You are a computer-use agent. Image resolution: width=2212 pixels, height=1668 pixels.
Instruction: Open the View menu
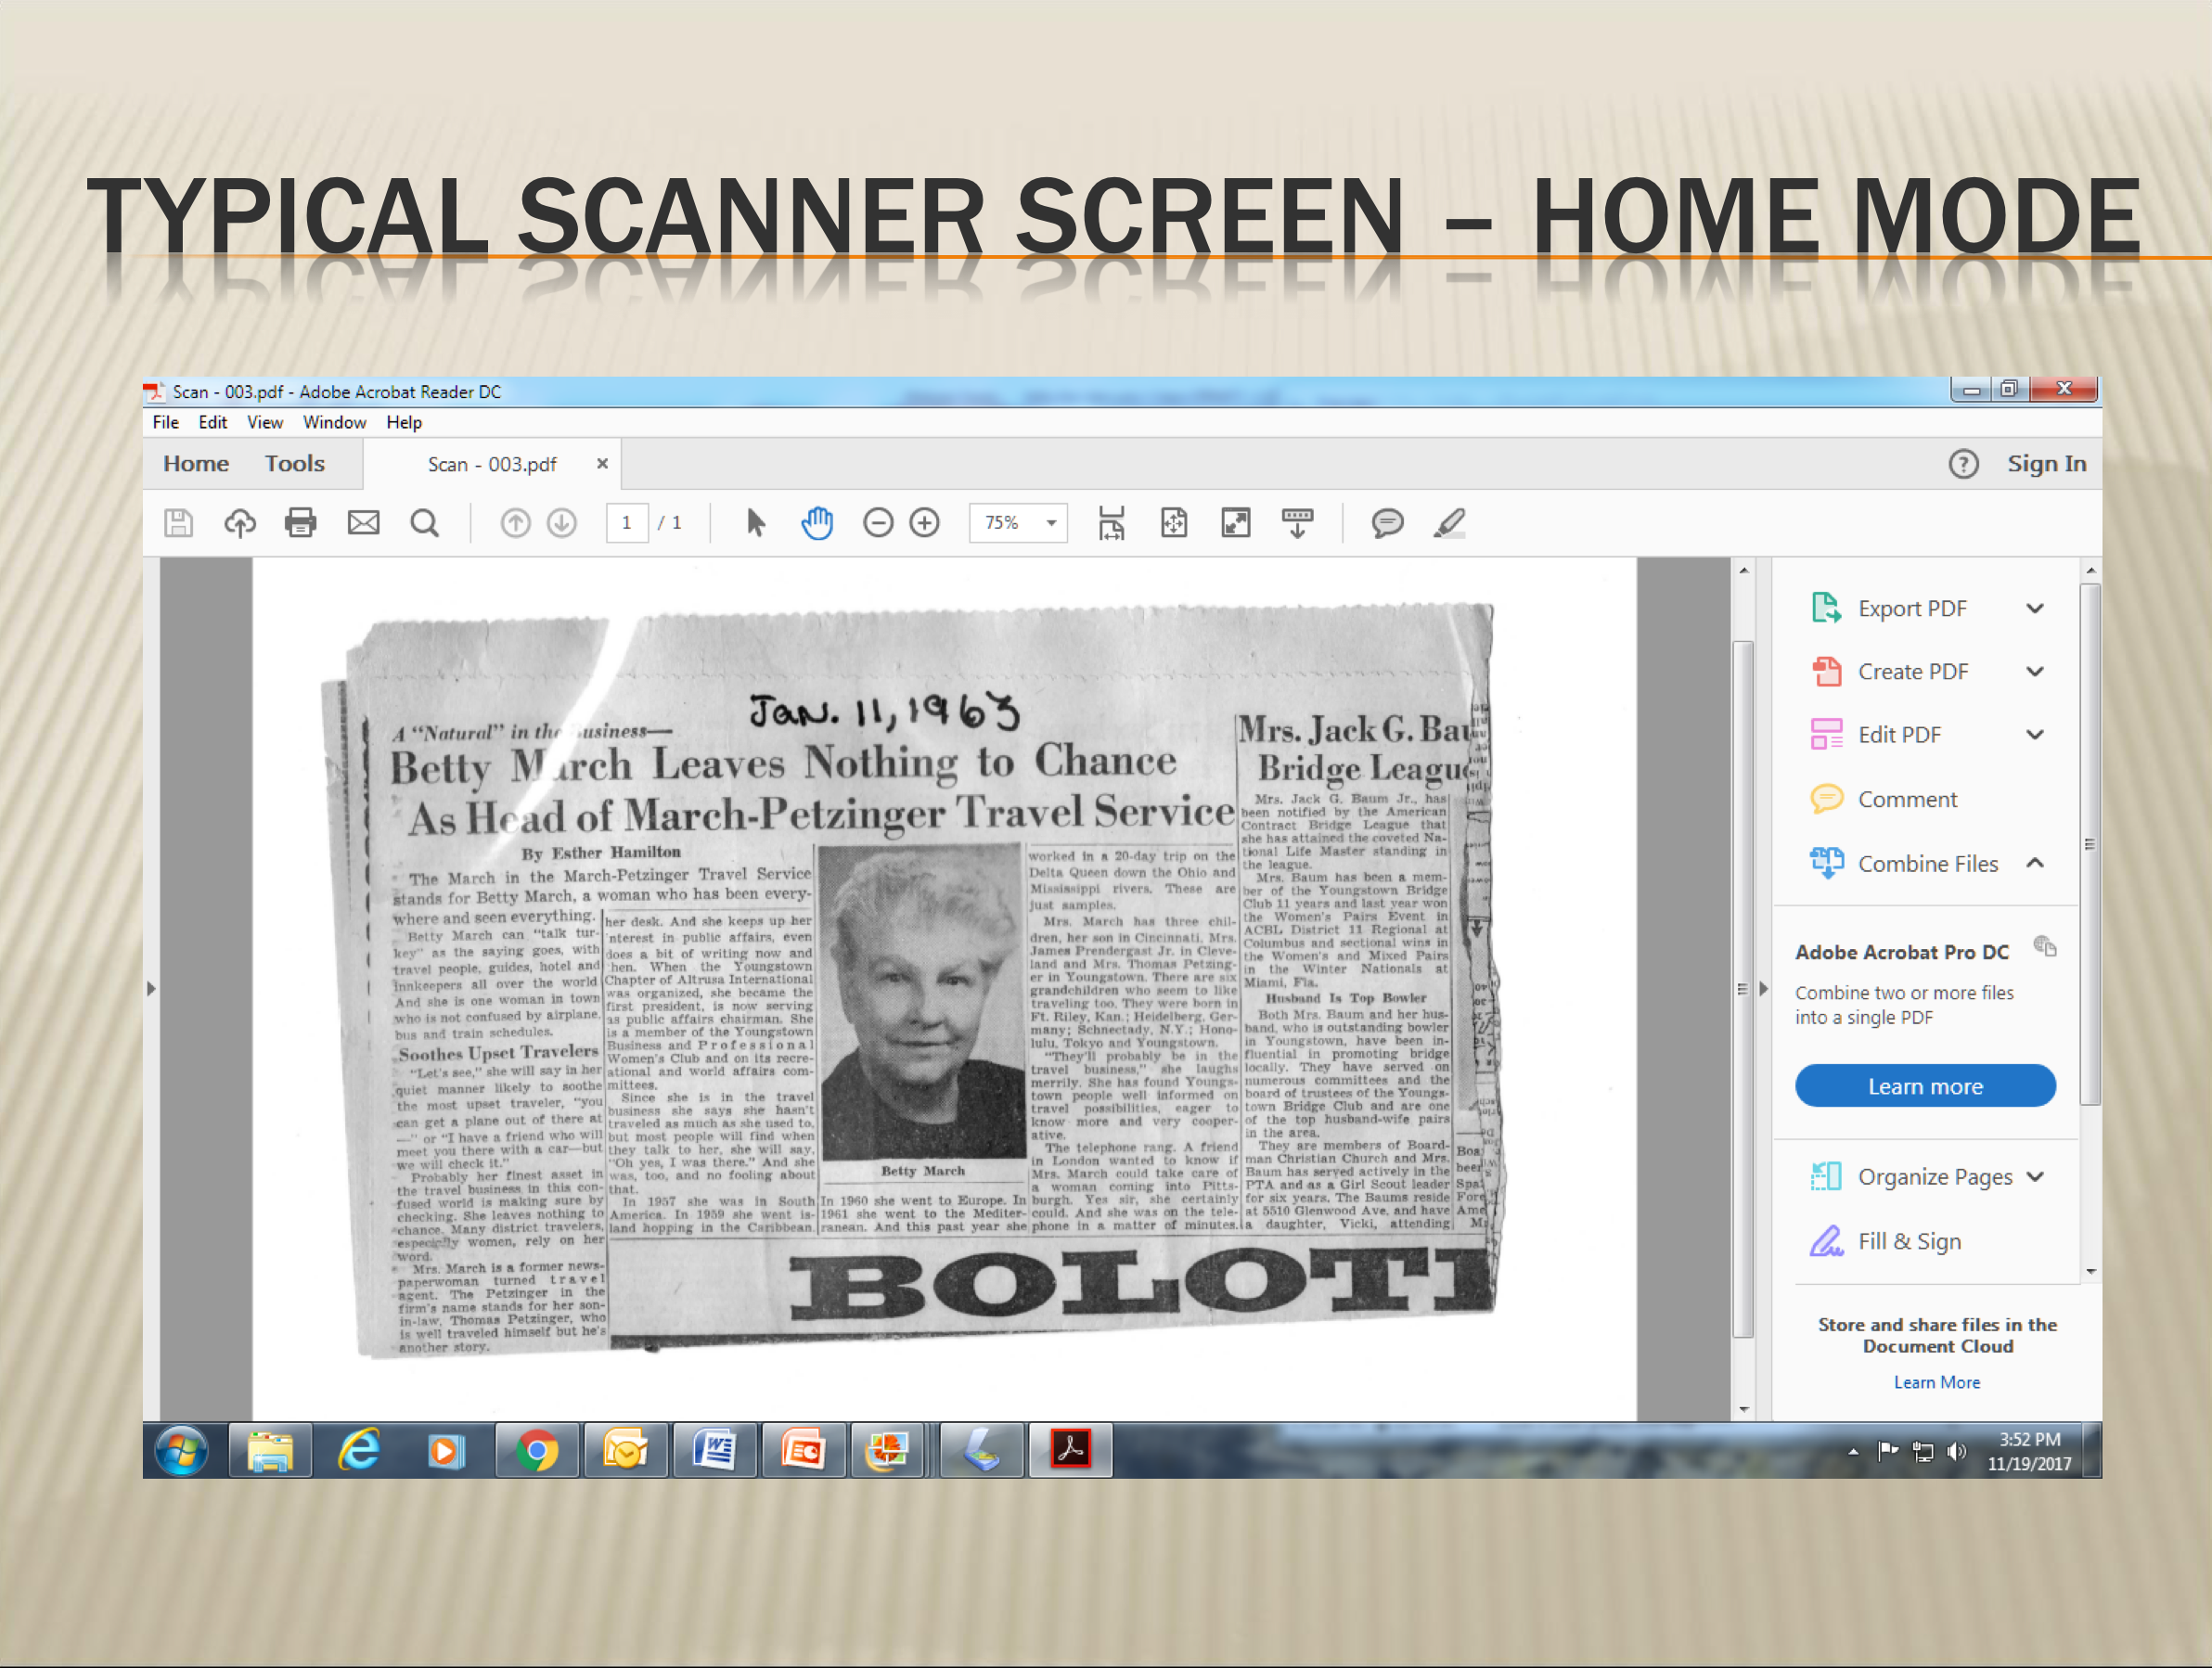click(x=265, y=423)
